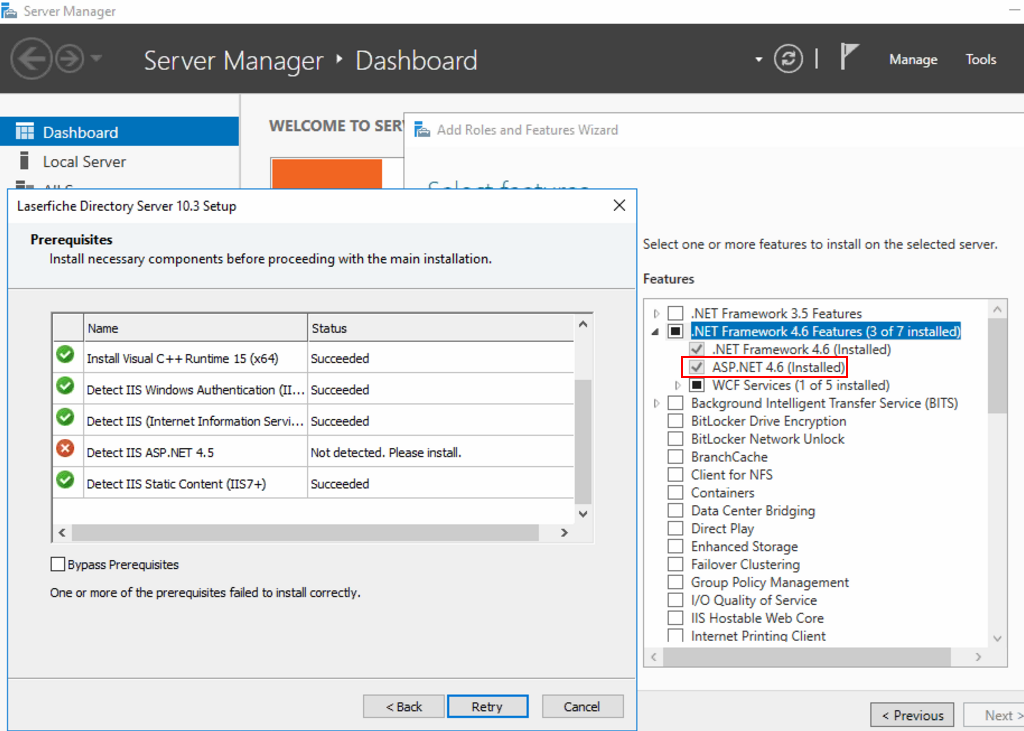
Task: Click Previous in the Features wizard
Action: pyautogui.click(x=912, y=715)
